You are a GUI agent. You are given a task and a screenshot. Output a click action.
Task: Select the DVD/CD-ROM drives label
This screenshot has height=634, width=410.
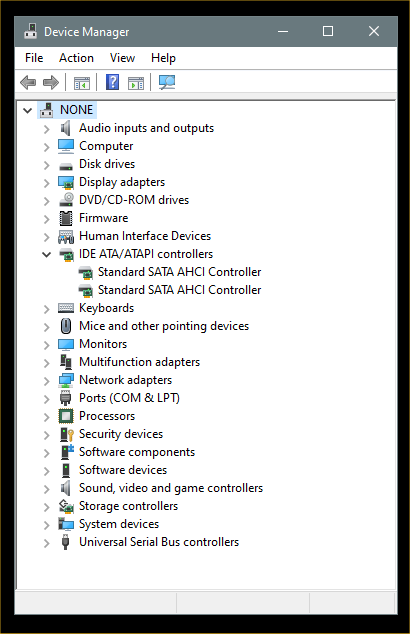point(134,200)
